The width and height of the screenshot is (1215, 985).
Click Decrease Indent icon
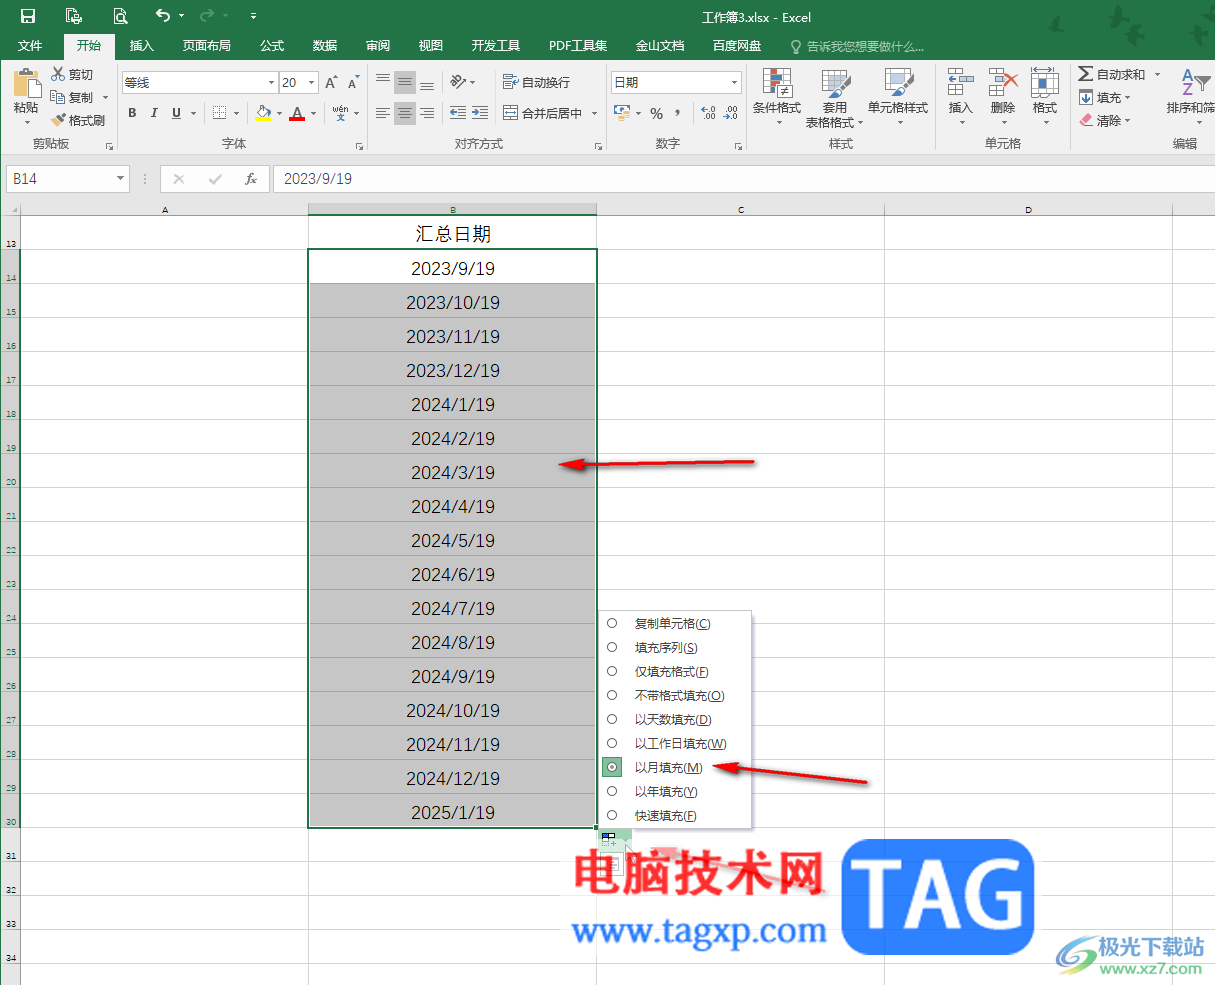458,113
